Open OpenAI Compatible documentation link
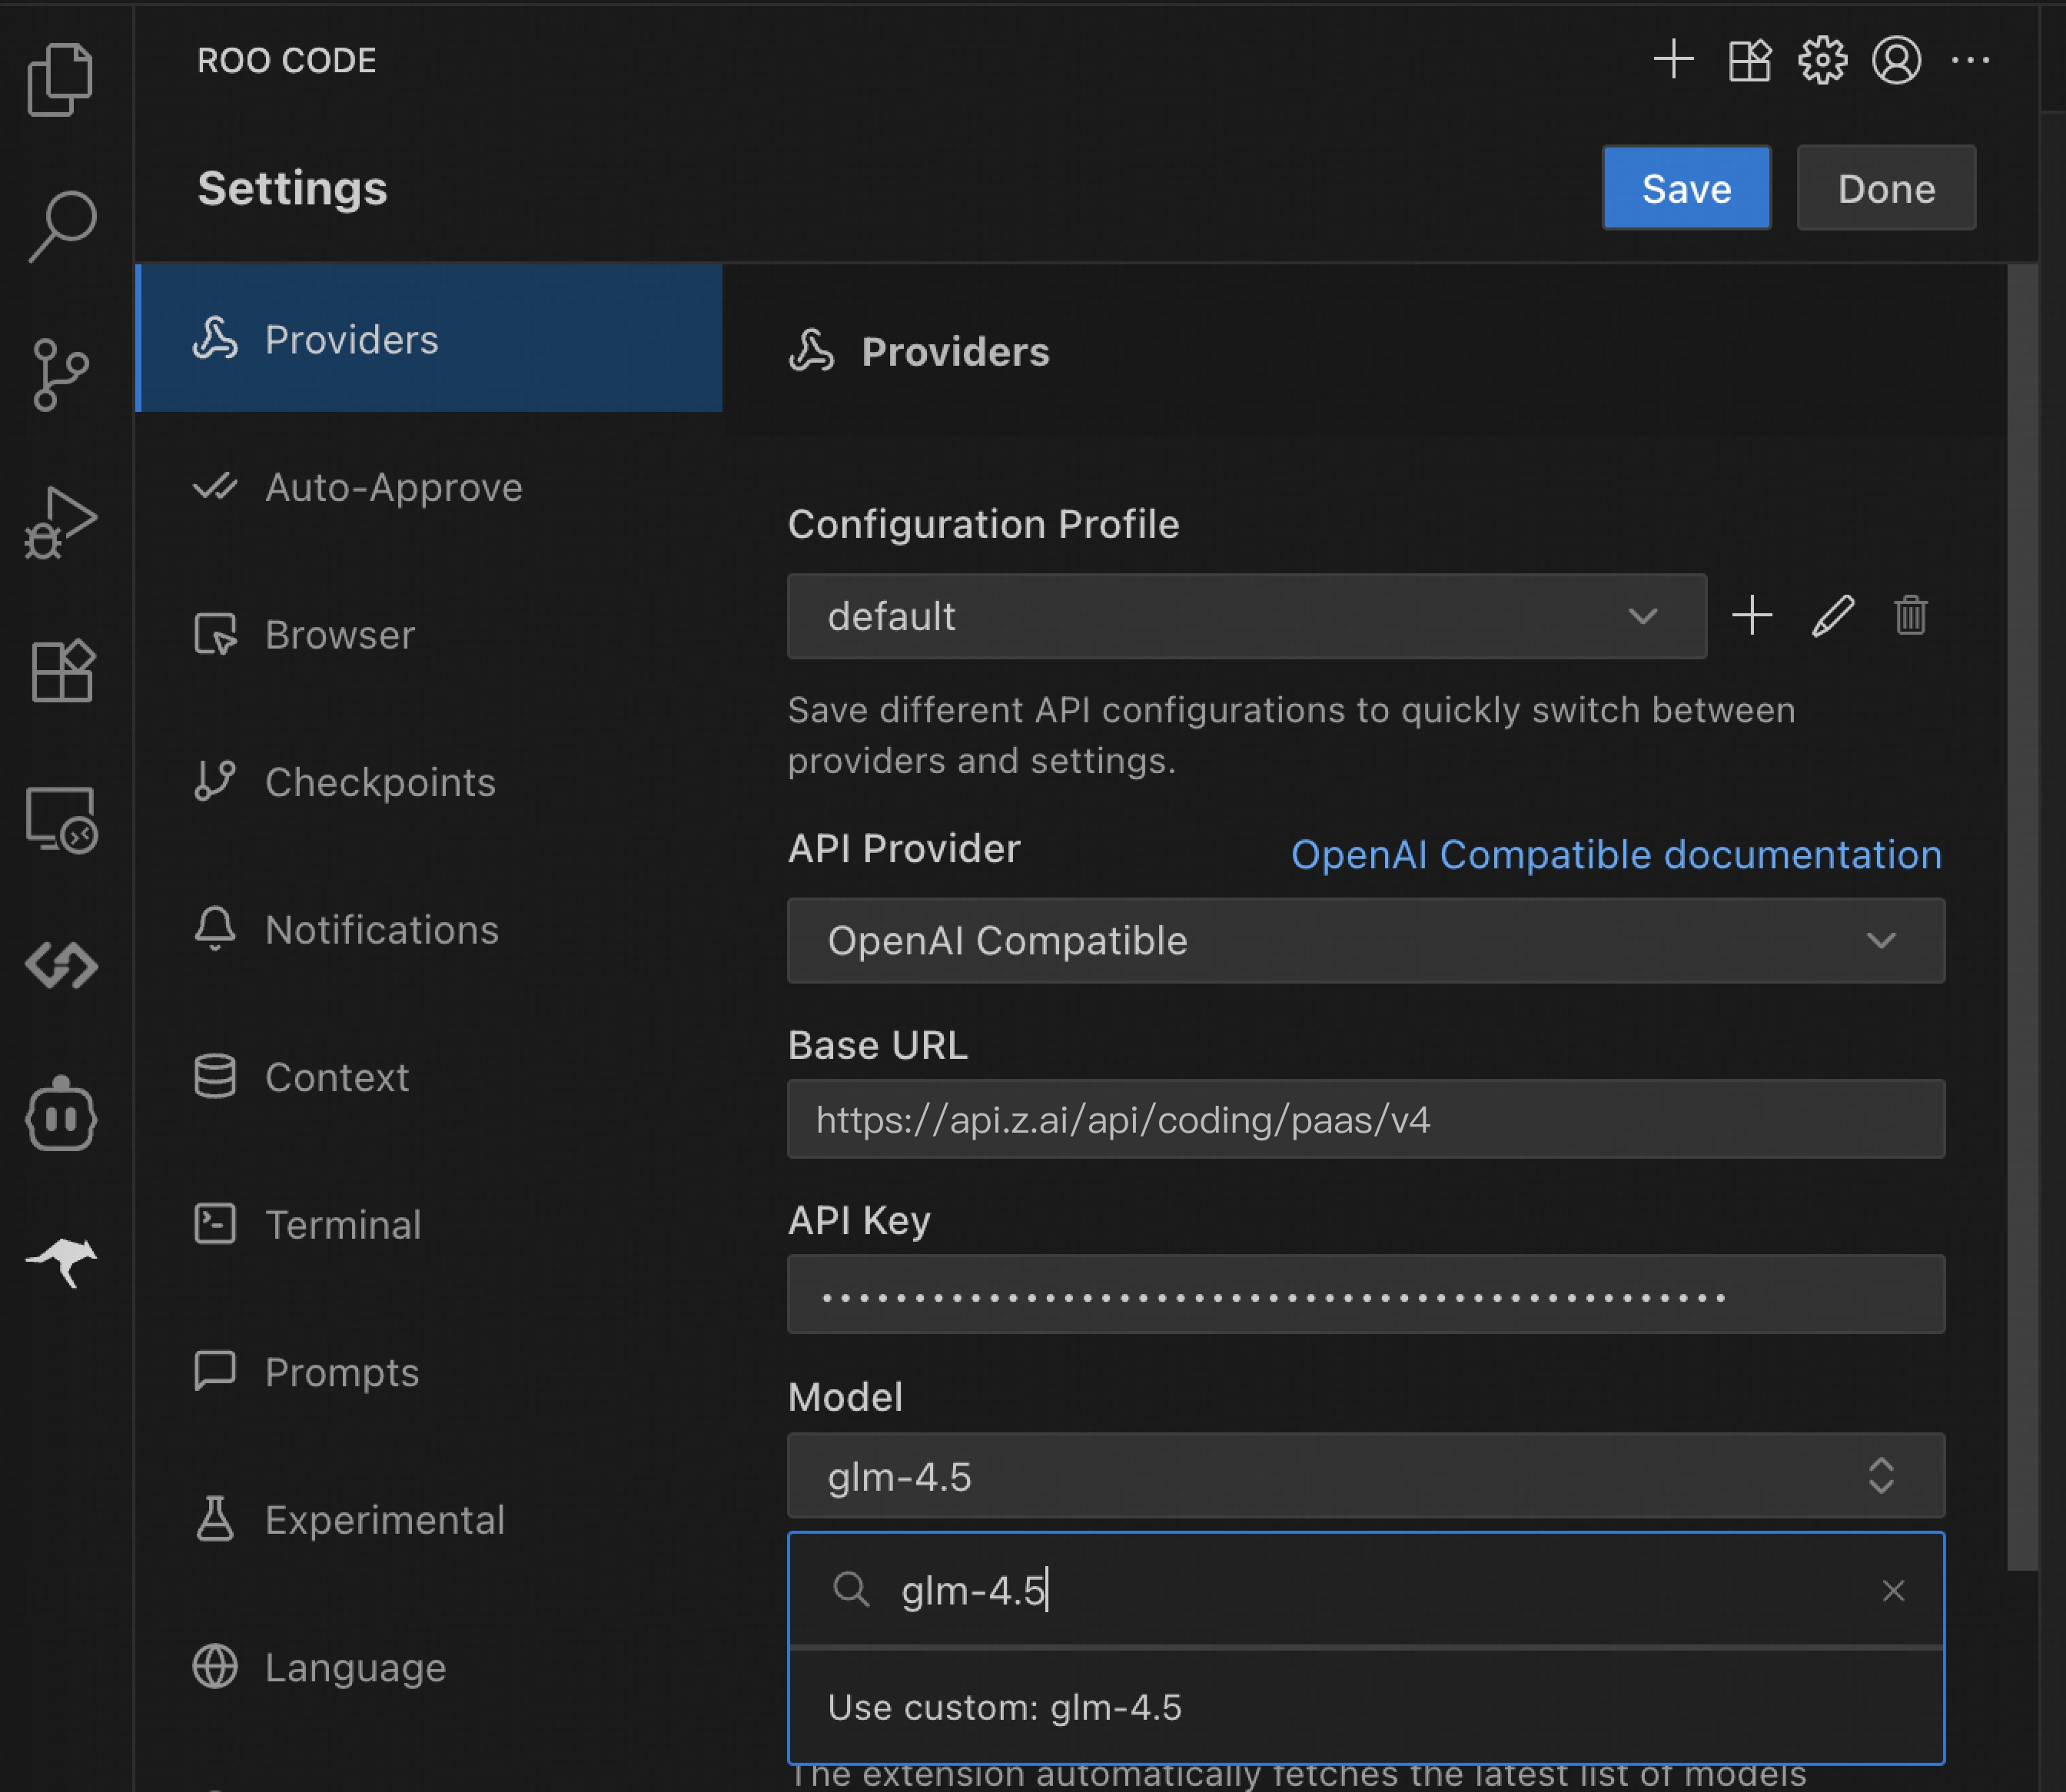Screen dimensions: 2066x1792 pos(1615,855)
